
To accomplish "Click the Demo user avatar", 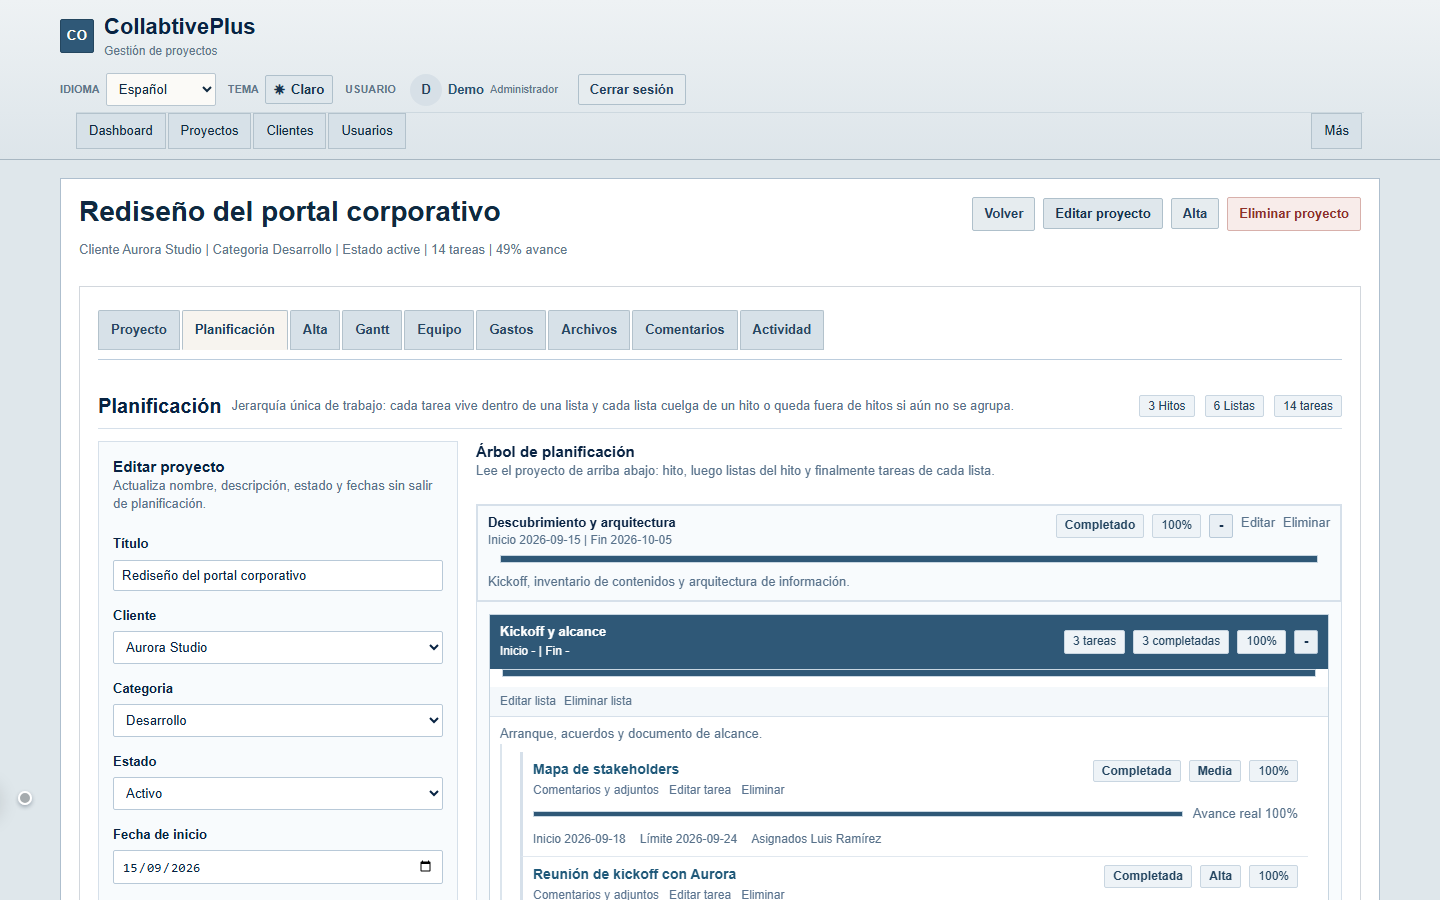I will [x=426, y=89].
